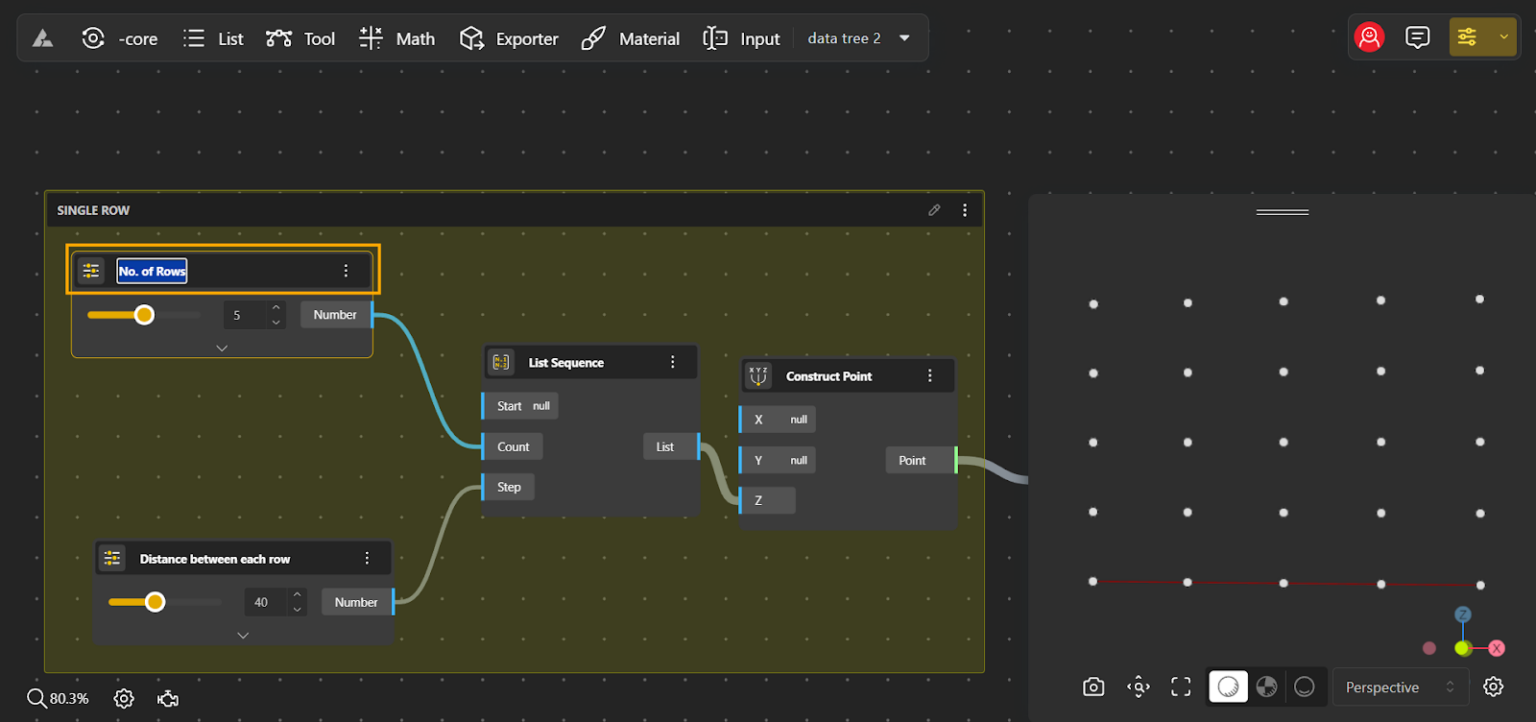Open the Perspective view dropdown
This screenshot has height=722, width=1536.
[x=1400, y=687]
